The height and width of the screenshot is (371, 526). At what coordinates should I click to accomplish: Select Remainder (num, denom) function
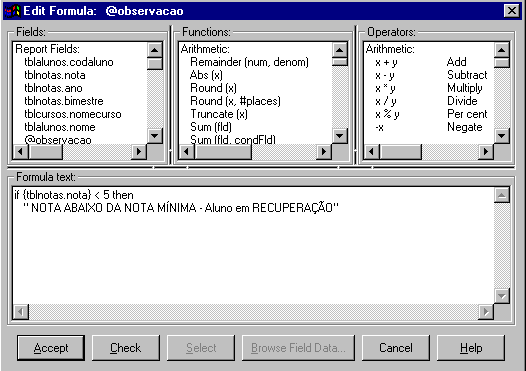(249, 62)
